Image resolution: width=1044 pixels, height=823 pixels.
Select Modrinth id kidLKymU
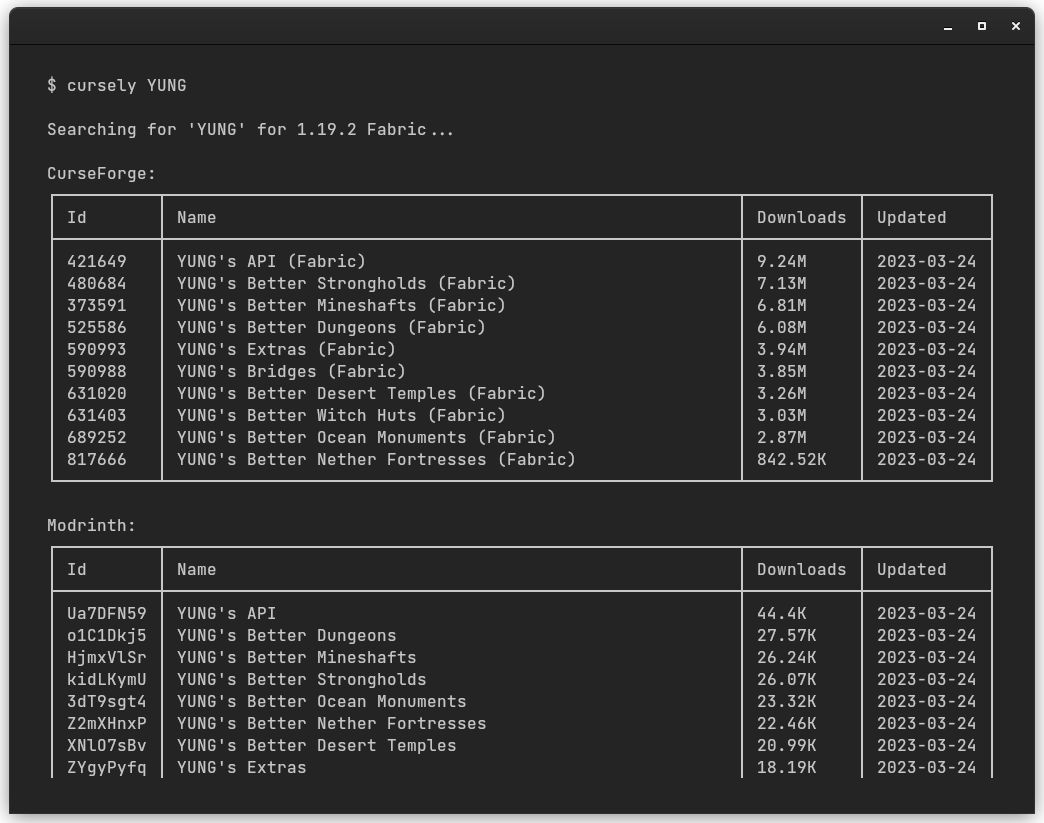click(107, 679)
